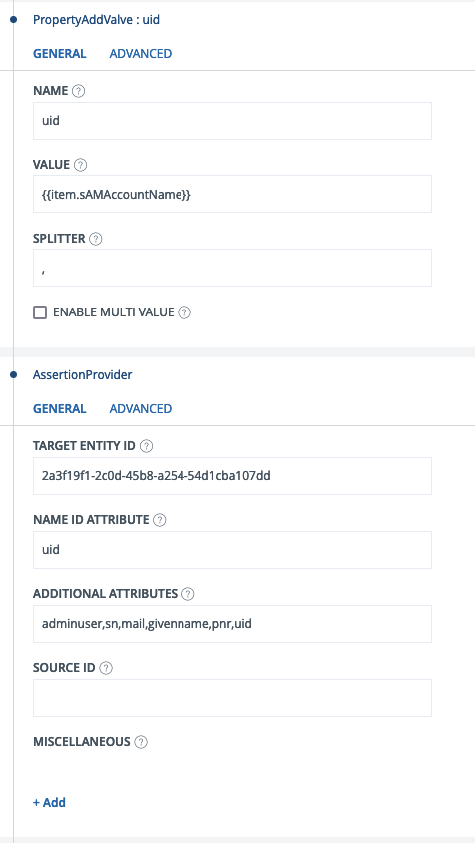Image resolution: width=475 pixels, height=843 pixels.
Task: Edit the Additional Attributes text field
Action: [232, 624]
